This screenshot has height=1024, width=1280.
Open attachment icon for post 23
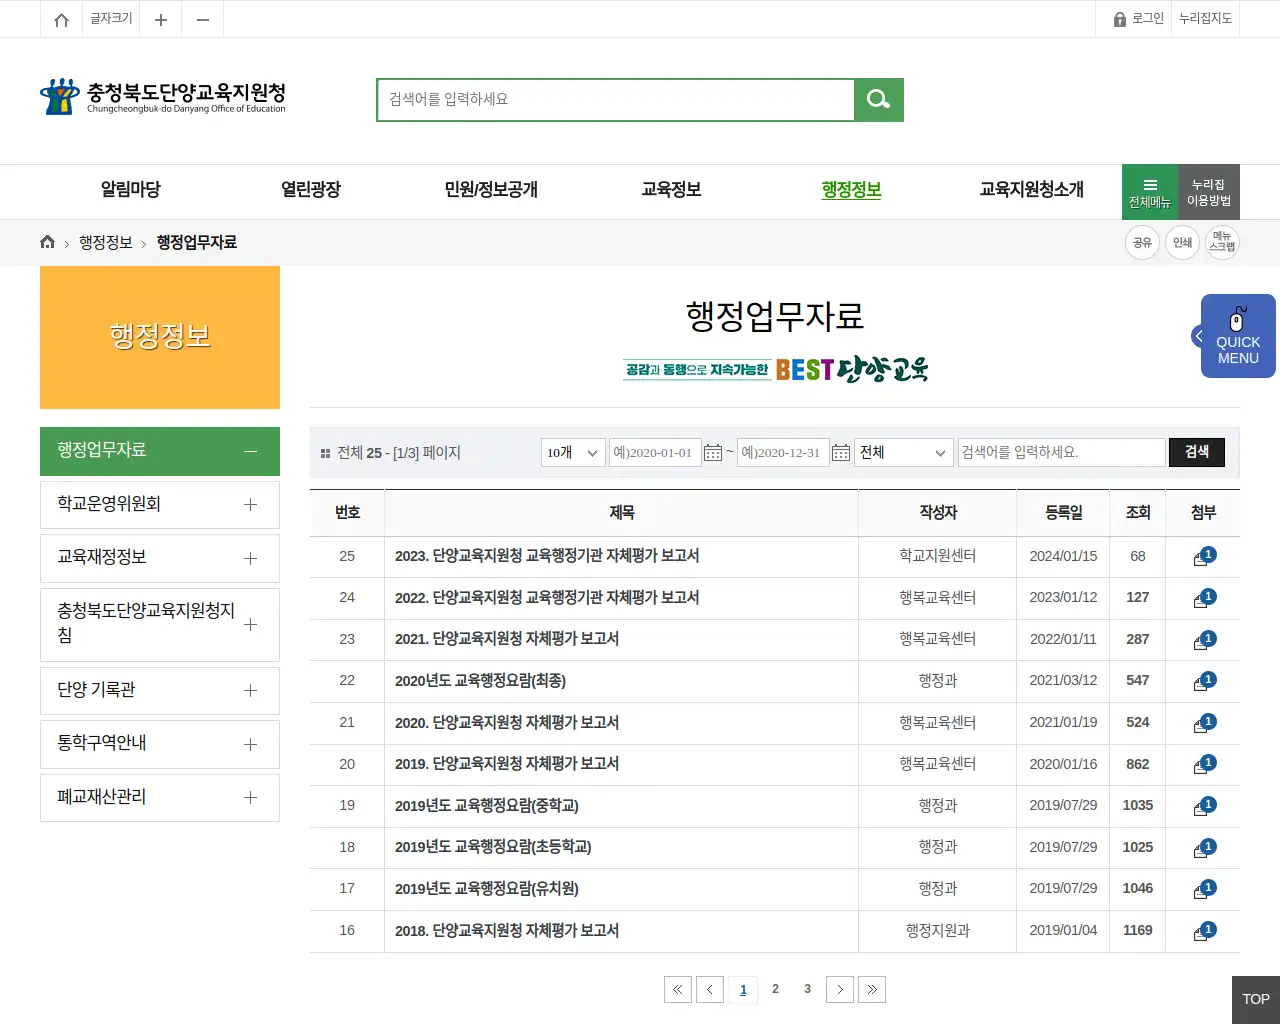(x=1204, y=640)
